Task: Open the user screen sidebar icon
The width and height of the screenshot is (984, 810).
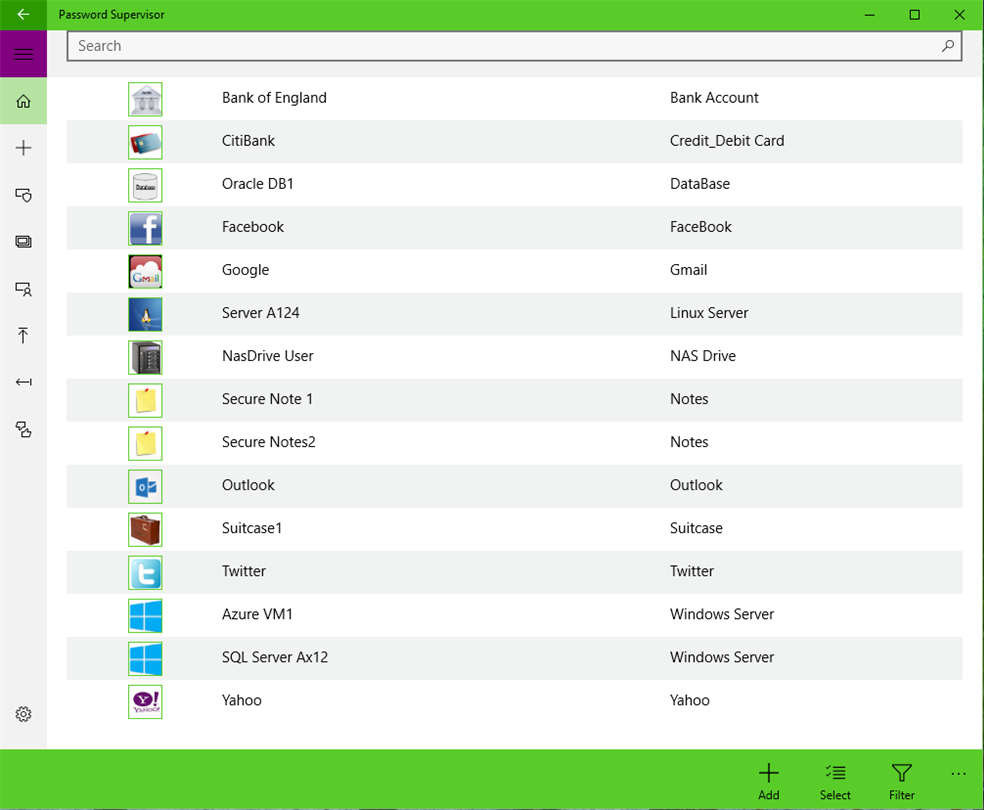Action: 23,289
